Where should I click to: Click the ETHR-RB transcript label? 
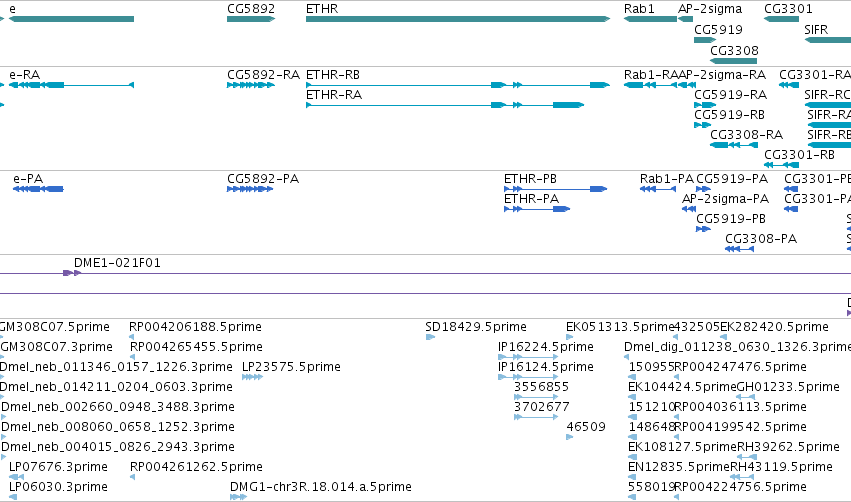[x=333, y=74]
